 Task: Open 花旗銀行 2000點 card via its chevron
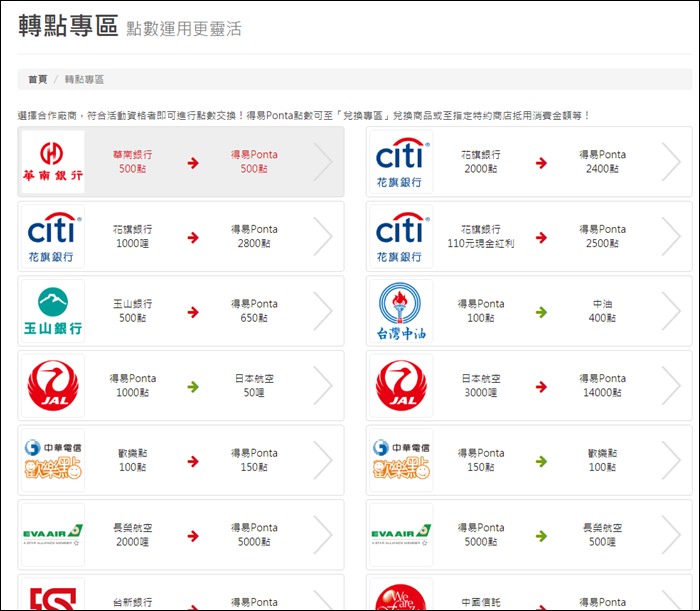point(671,162)
